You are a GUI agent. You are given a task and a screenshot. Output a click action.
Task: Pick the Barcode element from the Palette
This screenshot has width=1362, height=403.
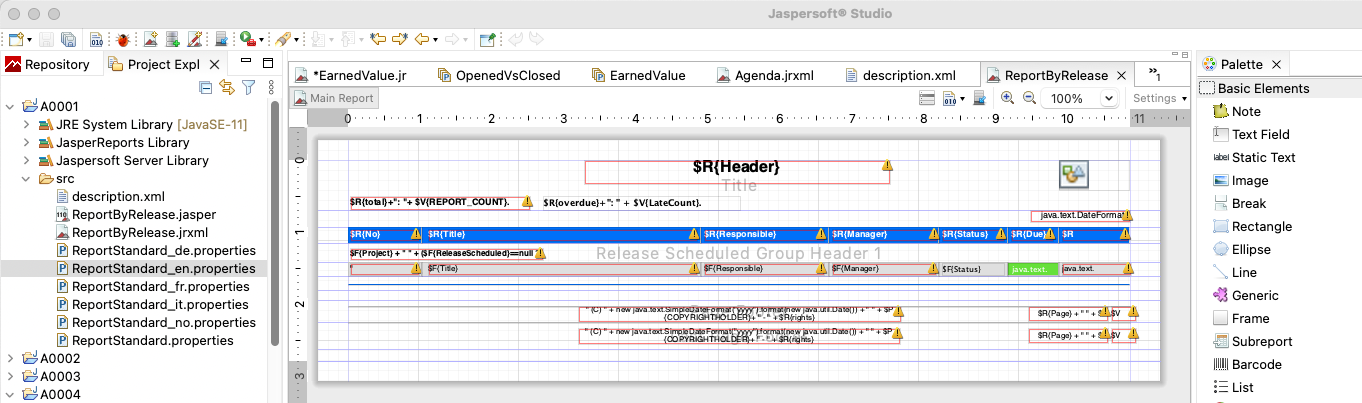(x=1256, y=365)
